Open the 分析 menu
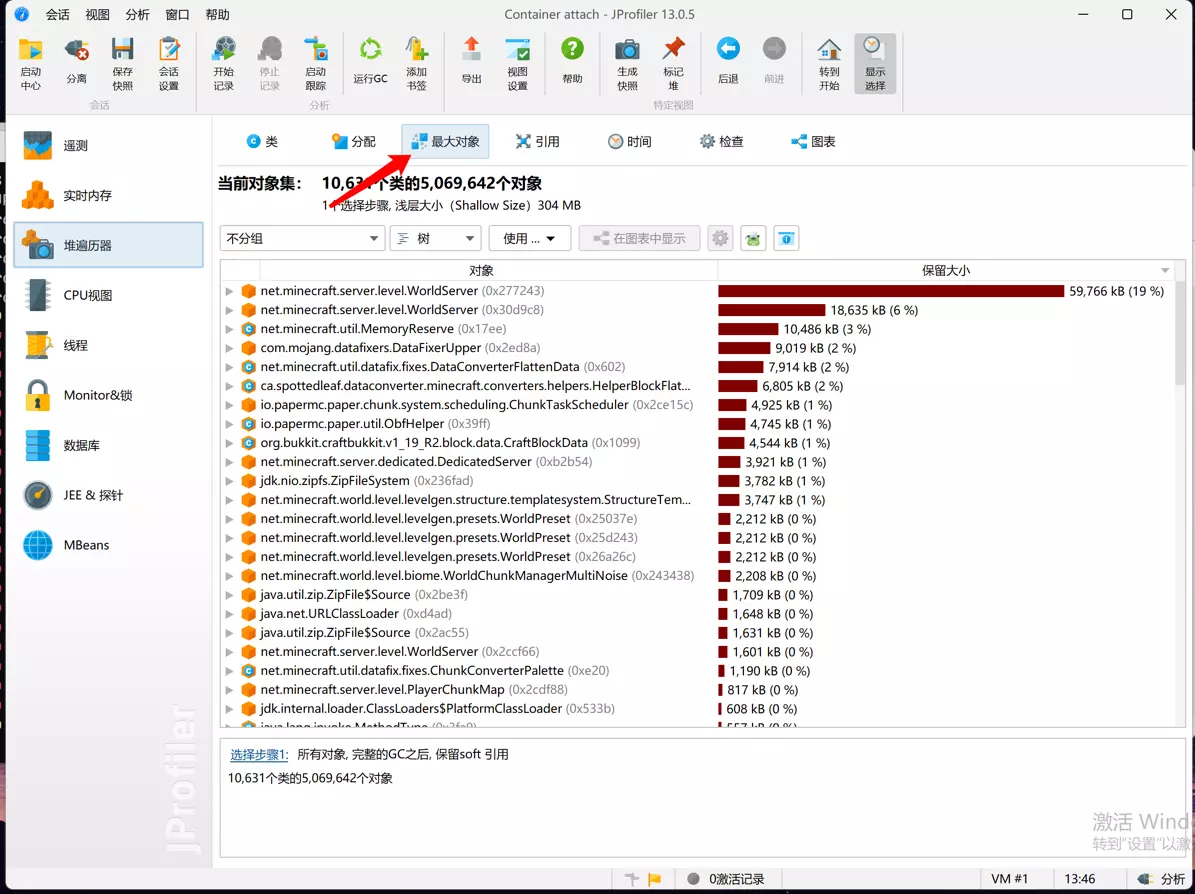The height and width of the screenshot is (894, 1195). coord(137,15)
